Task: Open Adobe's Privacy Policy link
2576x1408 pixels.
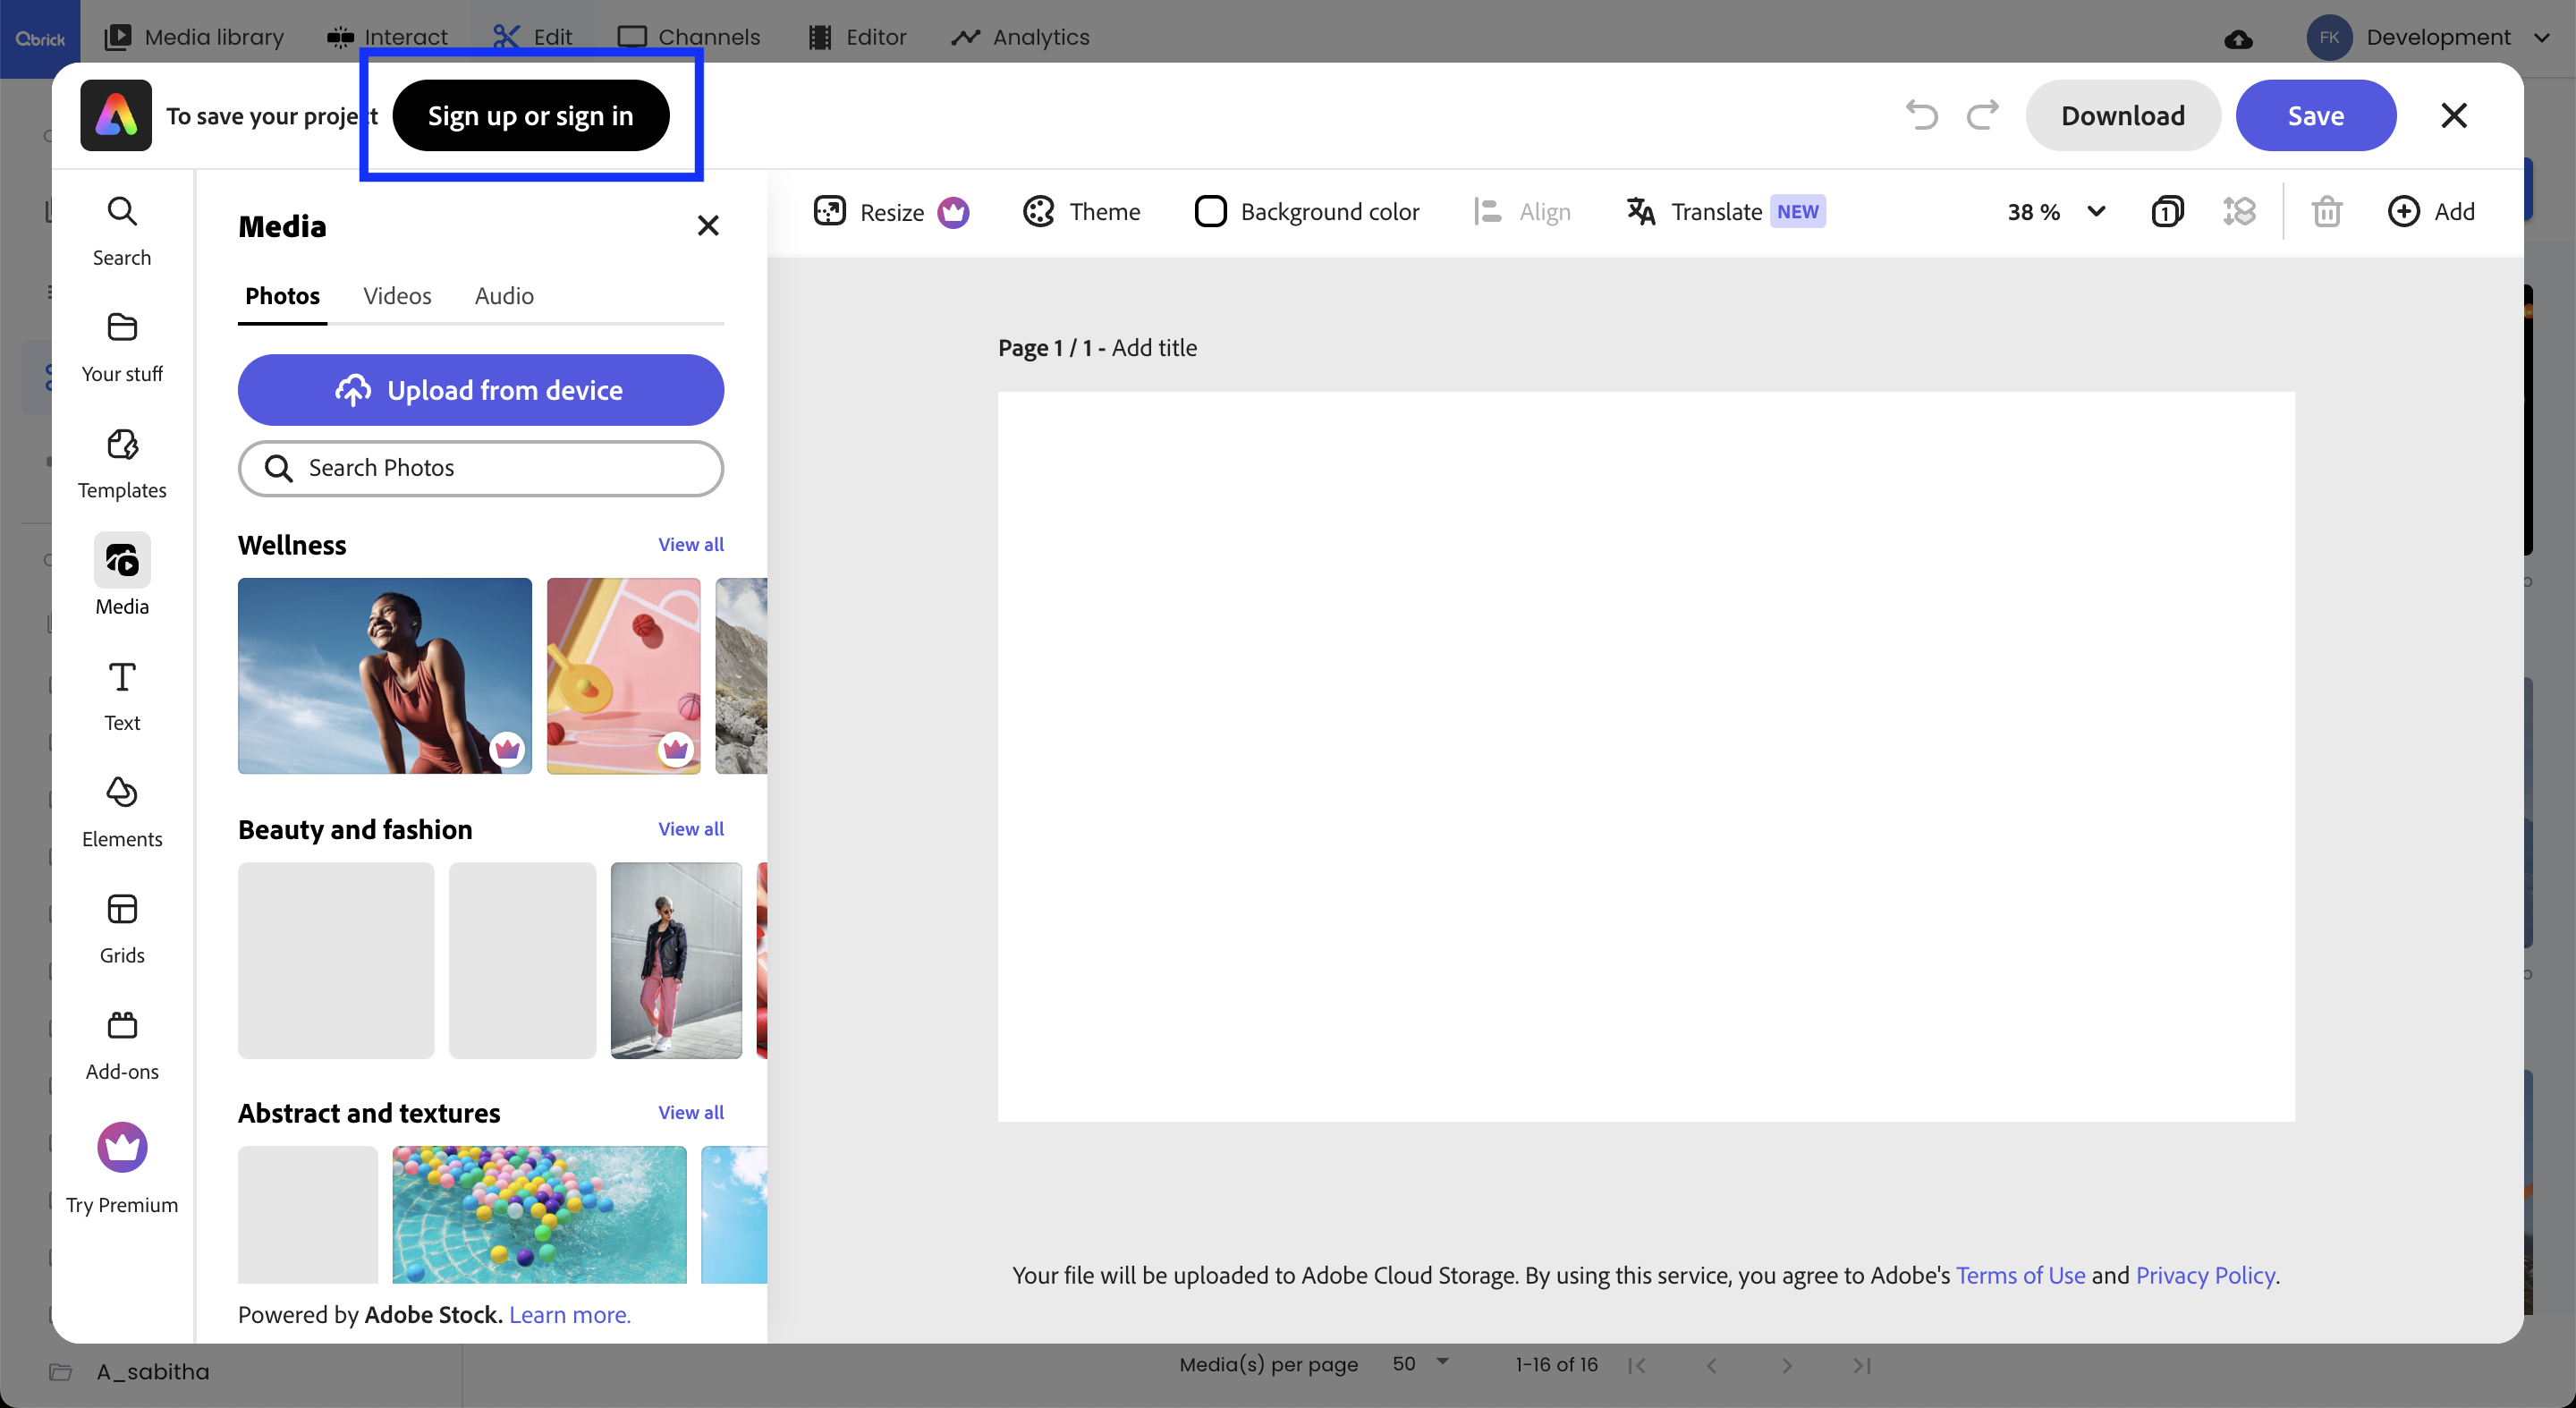Action: pos(2206,1275)
